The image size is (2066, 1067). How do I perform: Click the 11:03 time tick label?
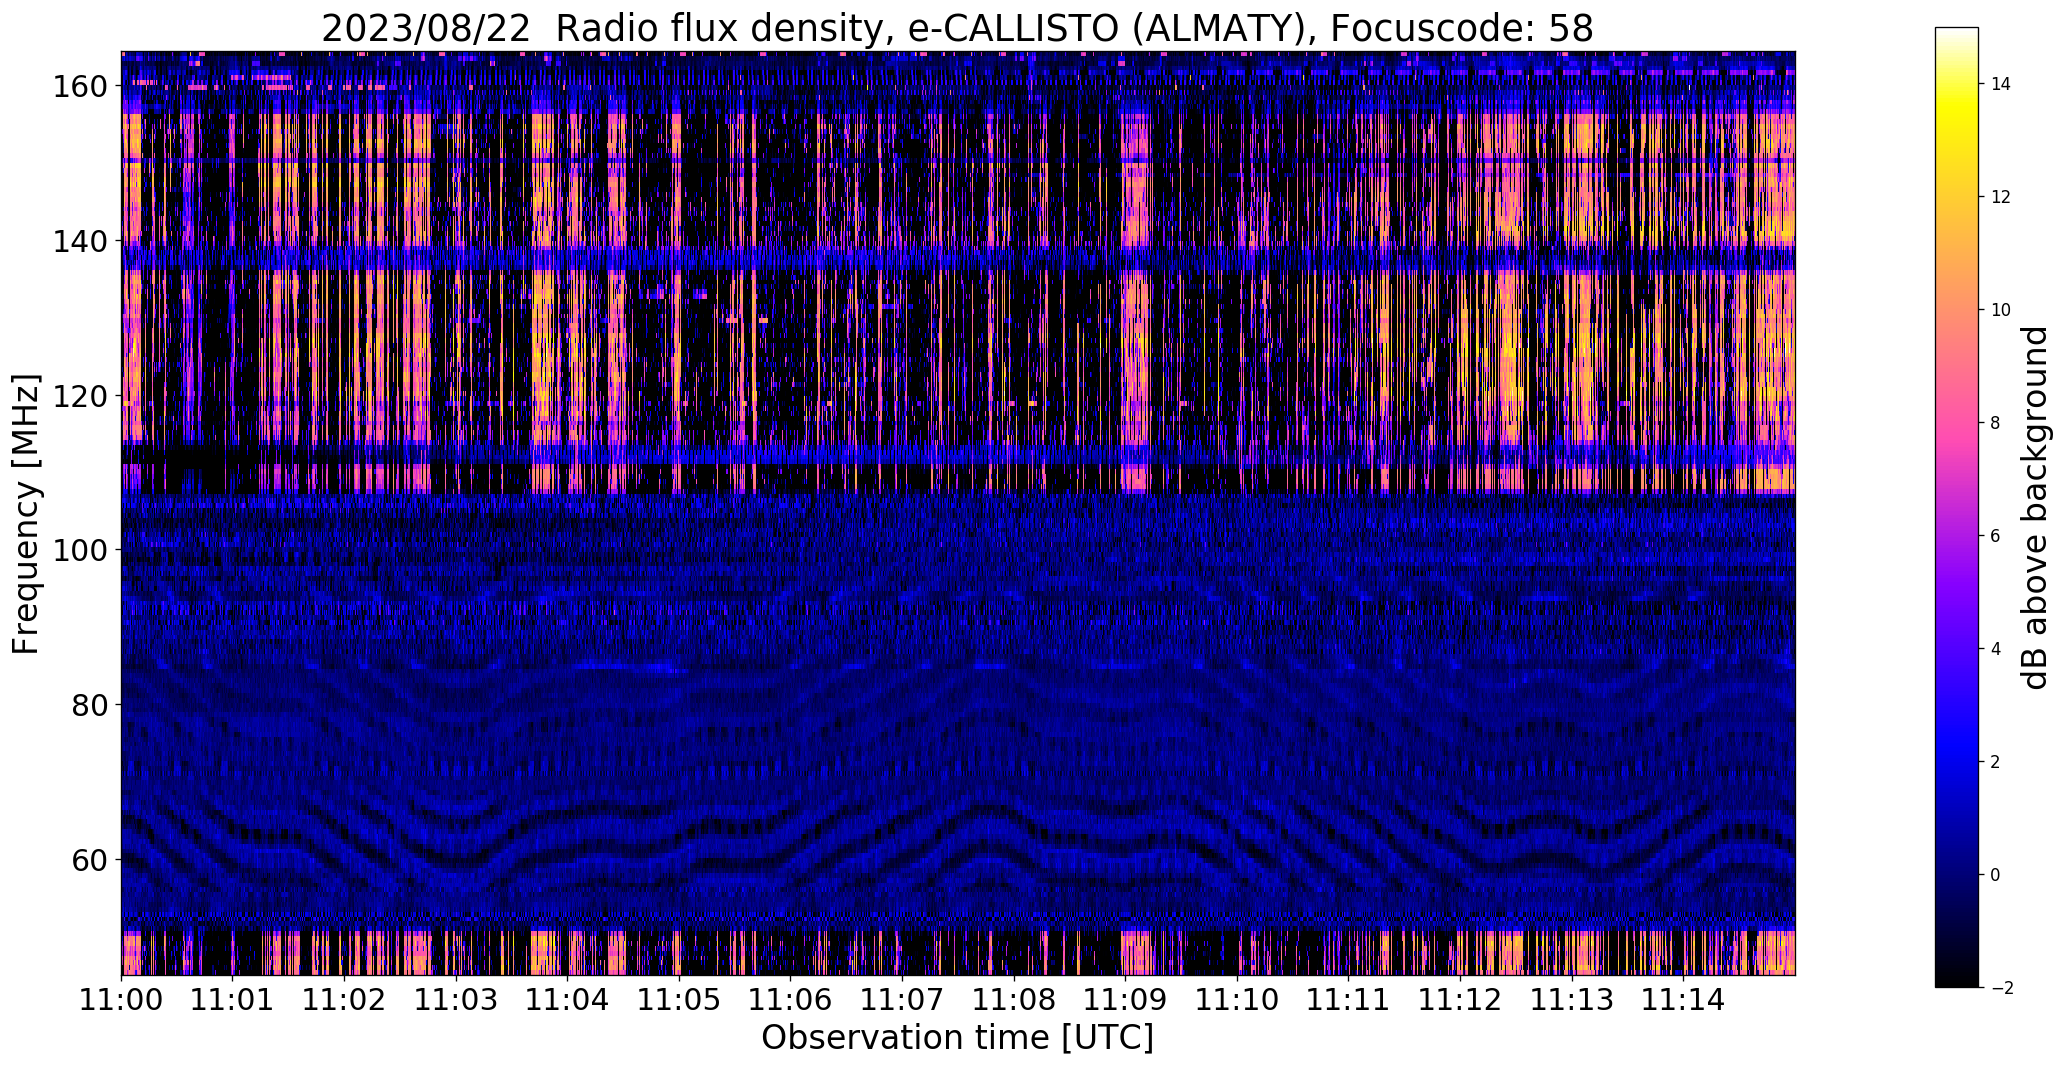pos(456,999)
